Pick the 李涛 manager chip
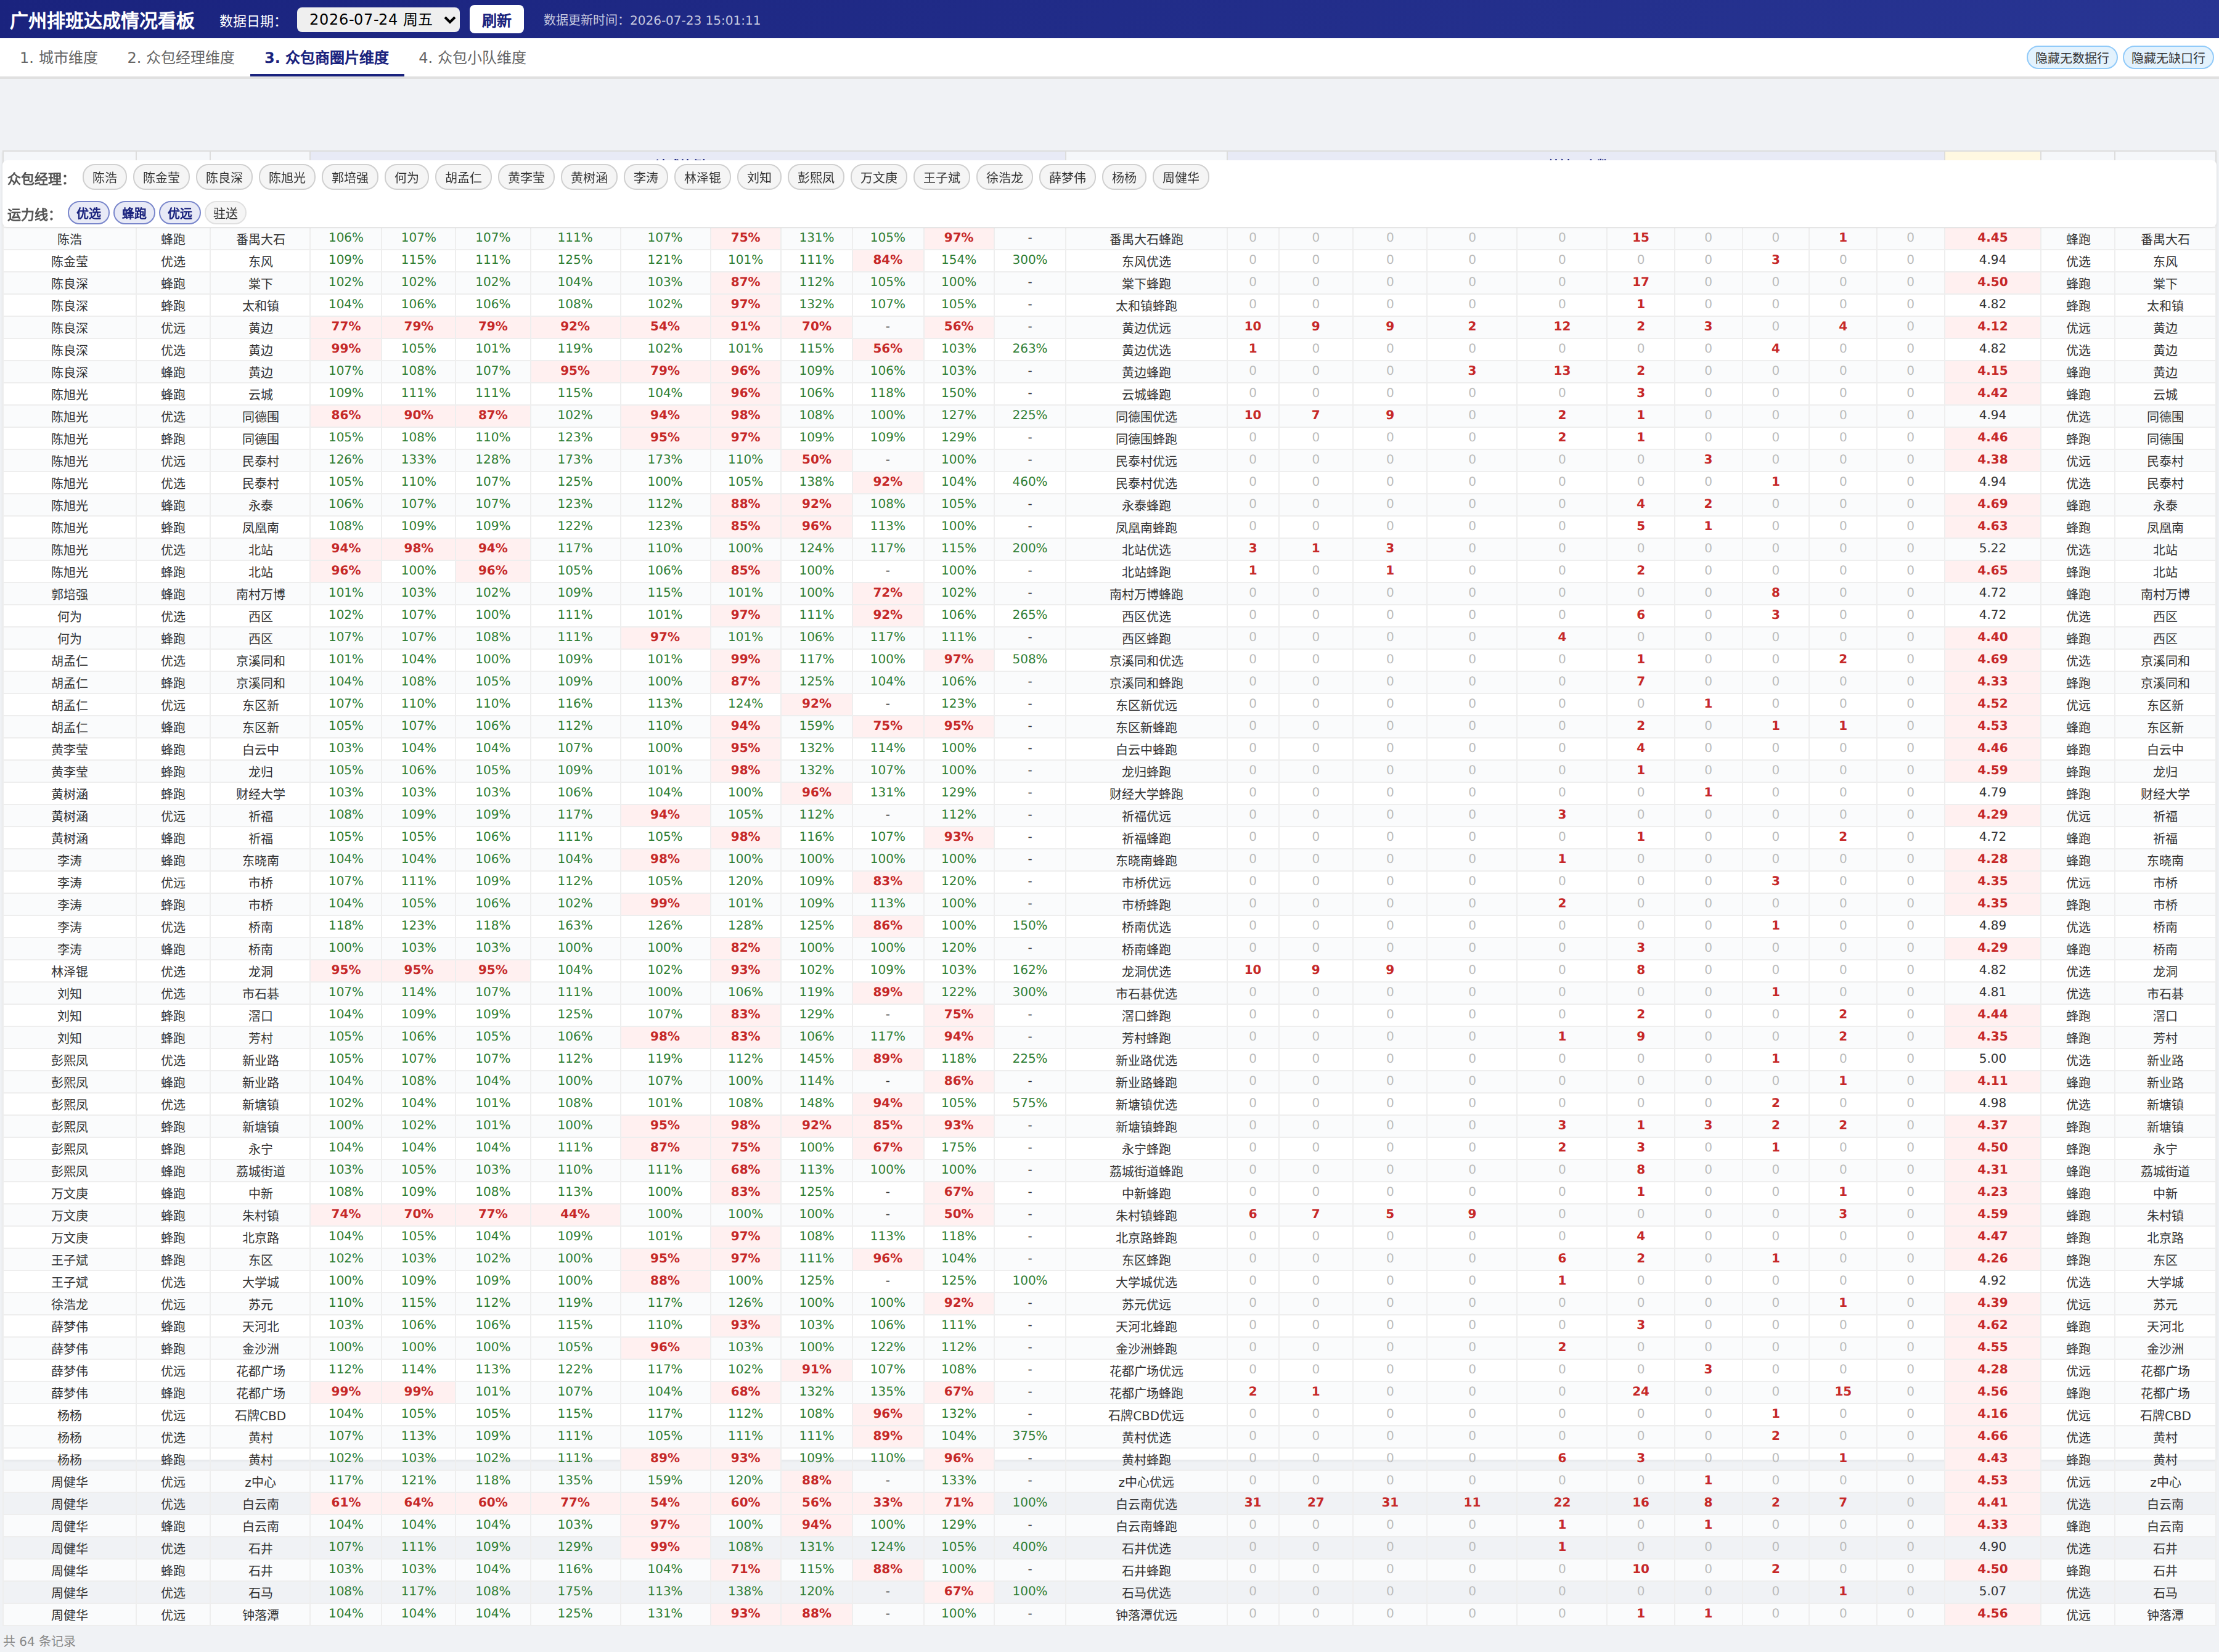Screen dimensions: 2219x1652 (x=646, y=178)
